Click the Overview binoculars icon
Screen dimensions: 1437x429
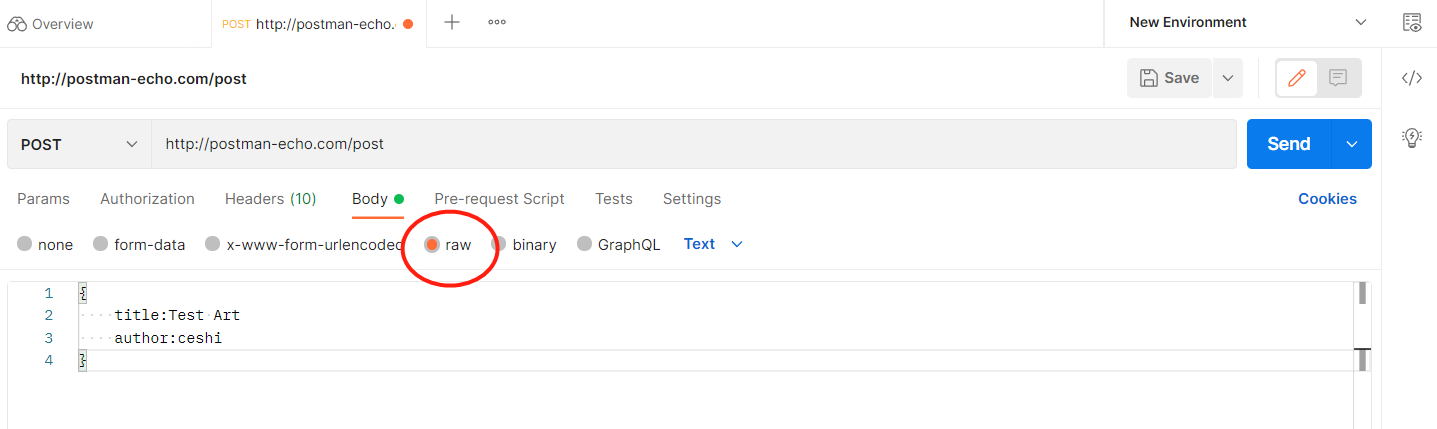[16, 23]
